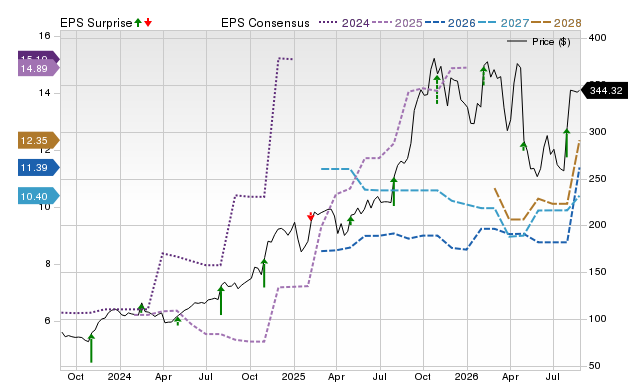Click the black Price legend line sample
640x382 pixels.
[517, 41]
